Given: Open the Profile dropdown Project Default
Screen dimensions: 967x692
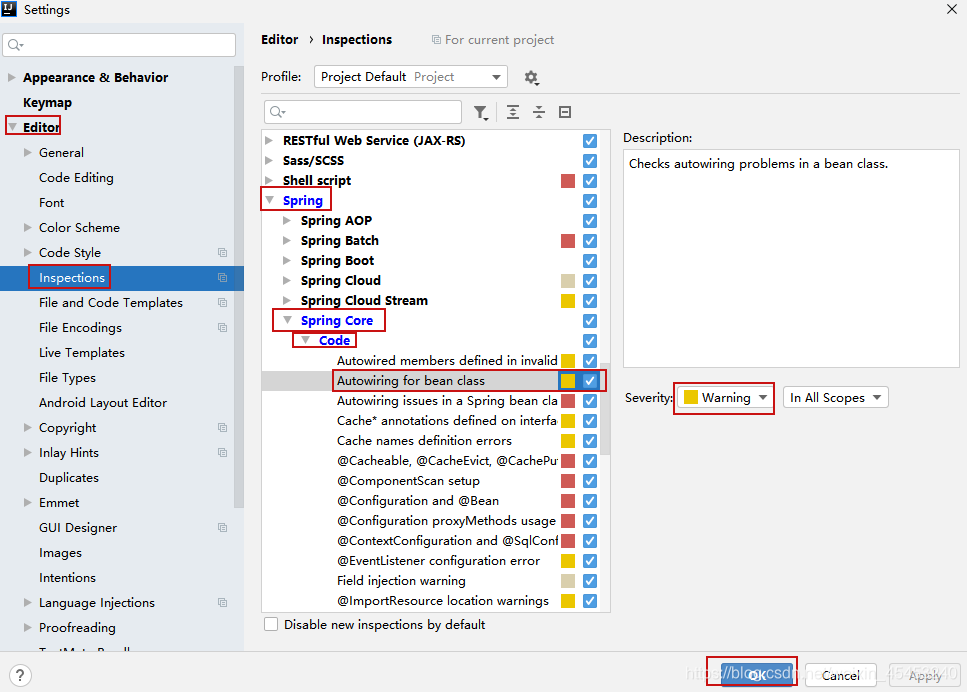Looking at the screenshot, I should [x=411, y=77].
